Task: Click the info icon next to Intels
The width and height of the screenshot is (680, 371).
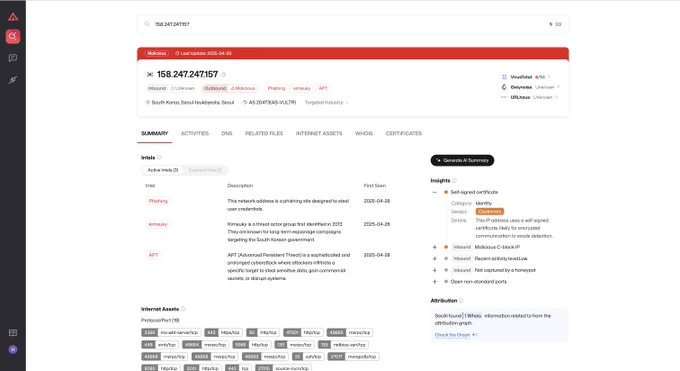Action: (159, 158)
